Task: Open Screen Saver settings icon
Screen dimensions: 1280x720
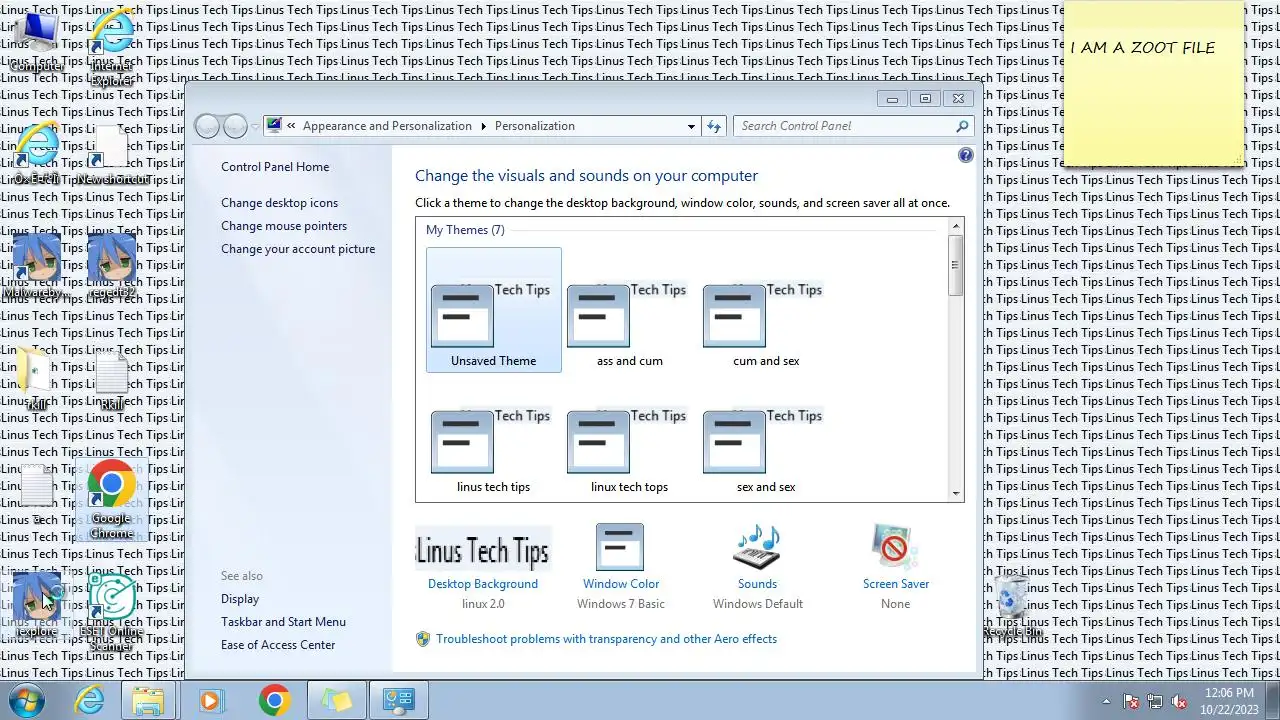Action: (895, 546)
